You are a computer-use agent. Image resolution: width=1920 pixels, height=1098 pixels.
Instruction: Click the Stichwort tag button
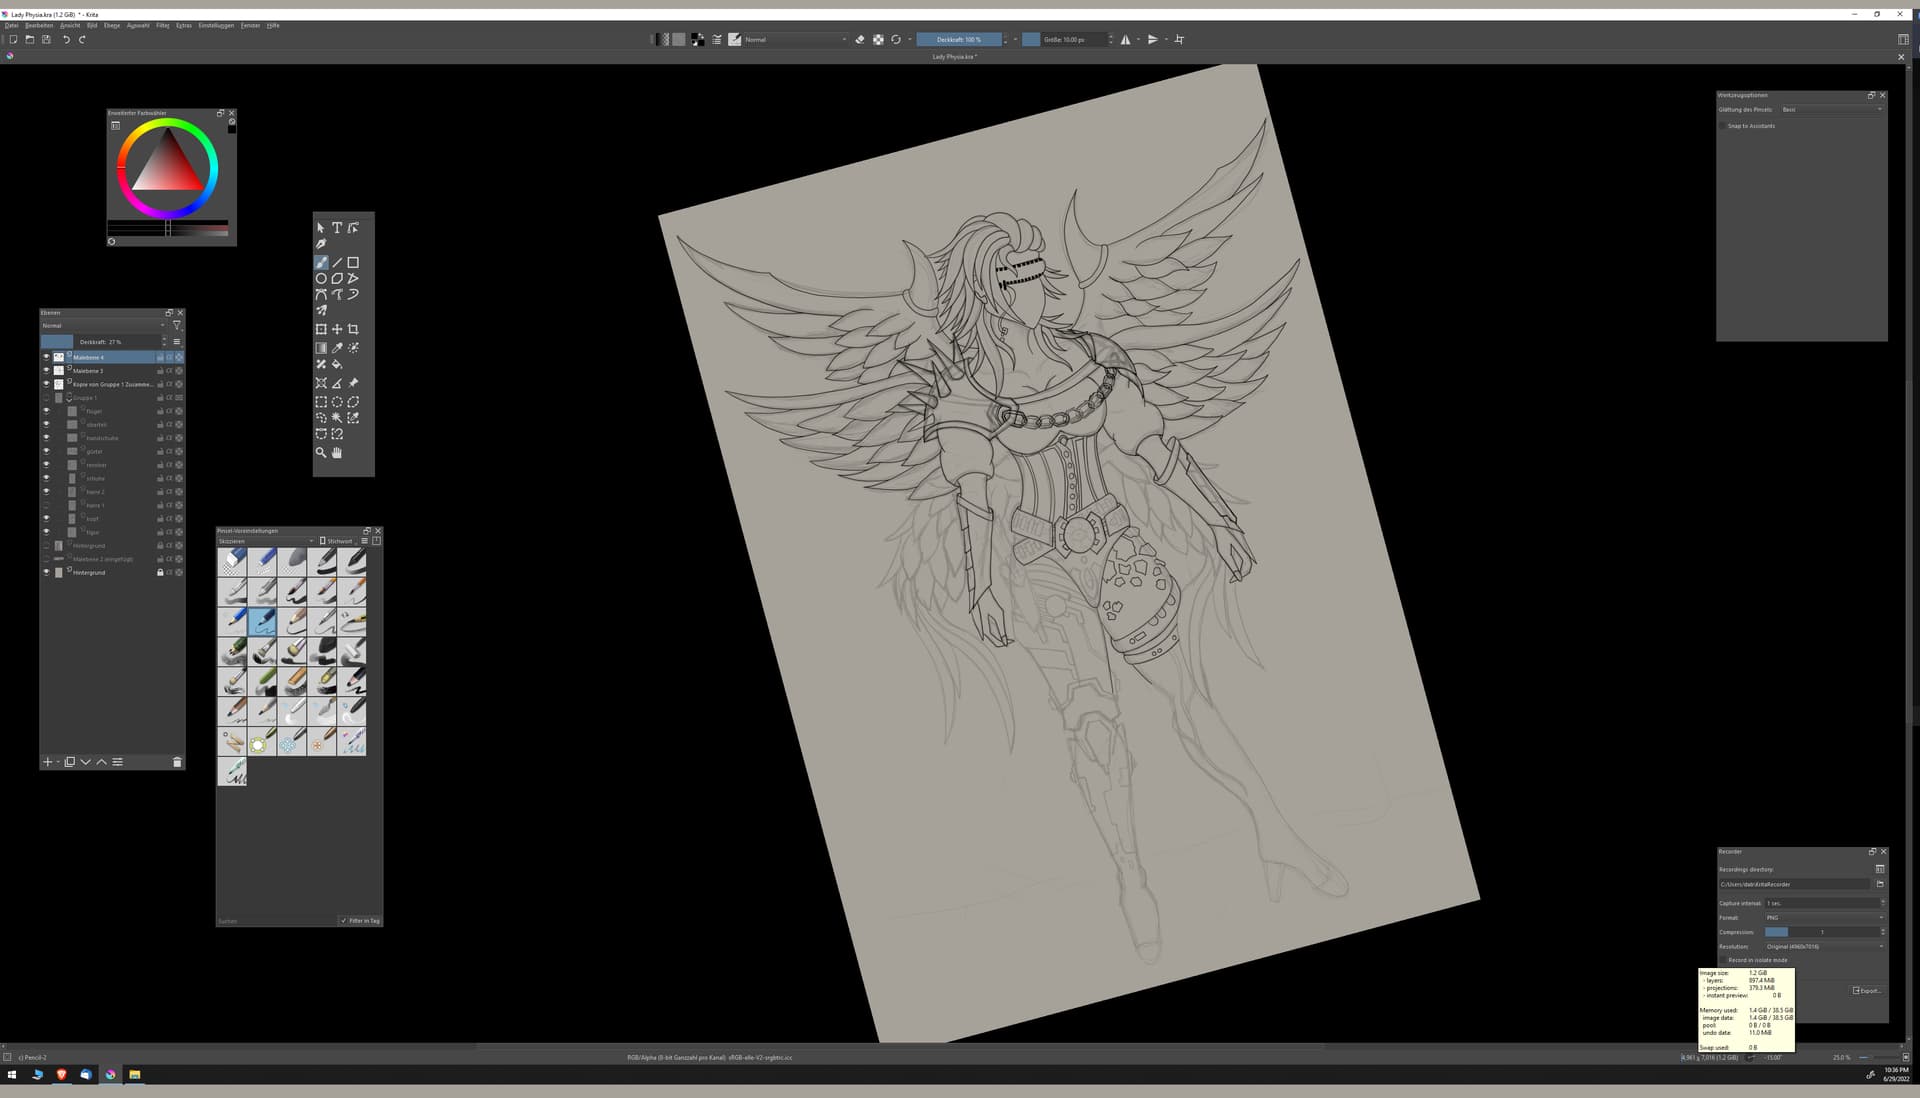tap(336, 541)
